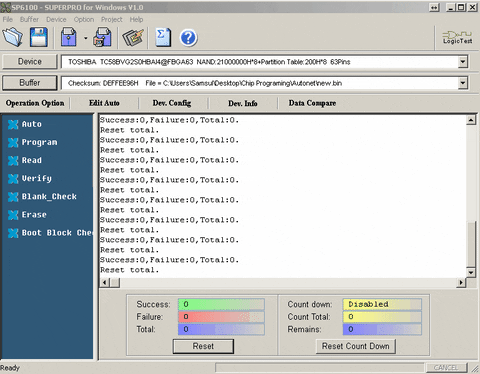Click the icon next to Auto
Image resolution: width=480 pixels, height=374 pixels.
(13, 124)
